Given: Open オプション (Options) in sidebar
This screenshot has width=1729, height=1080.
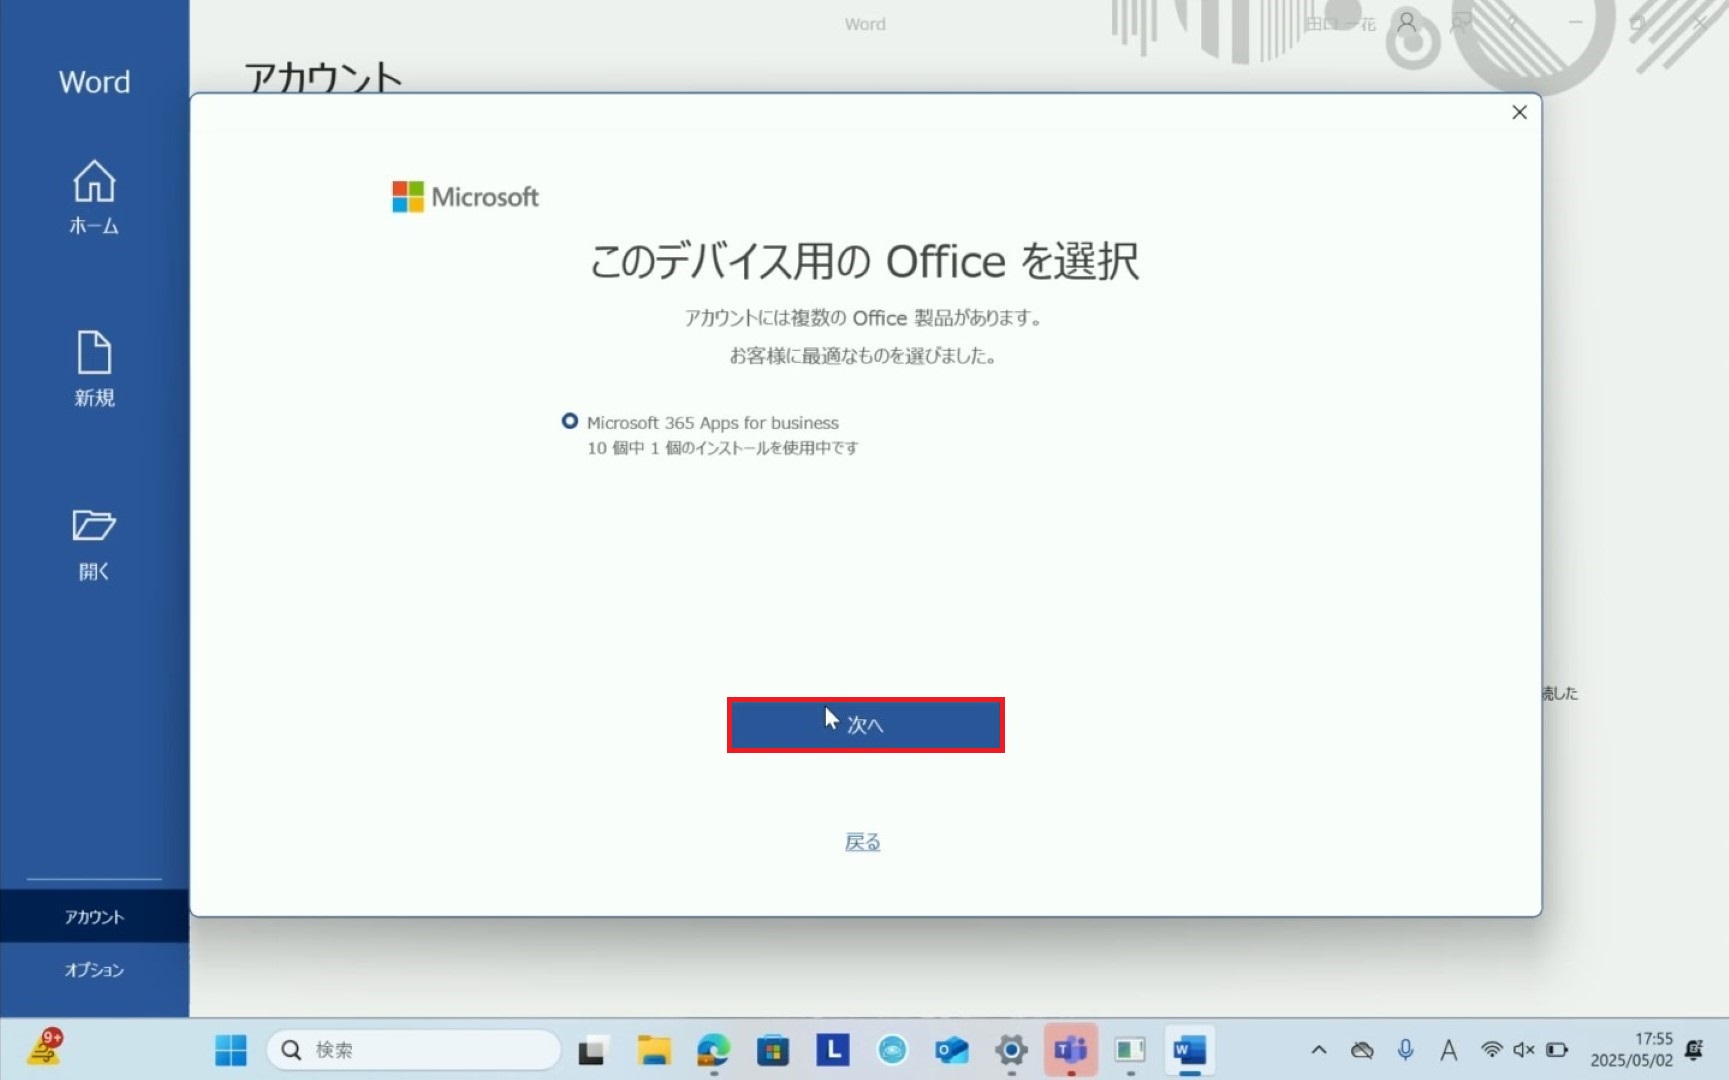Looking at the screenshot, I should click(94, 970).
